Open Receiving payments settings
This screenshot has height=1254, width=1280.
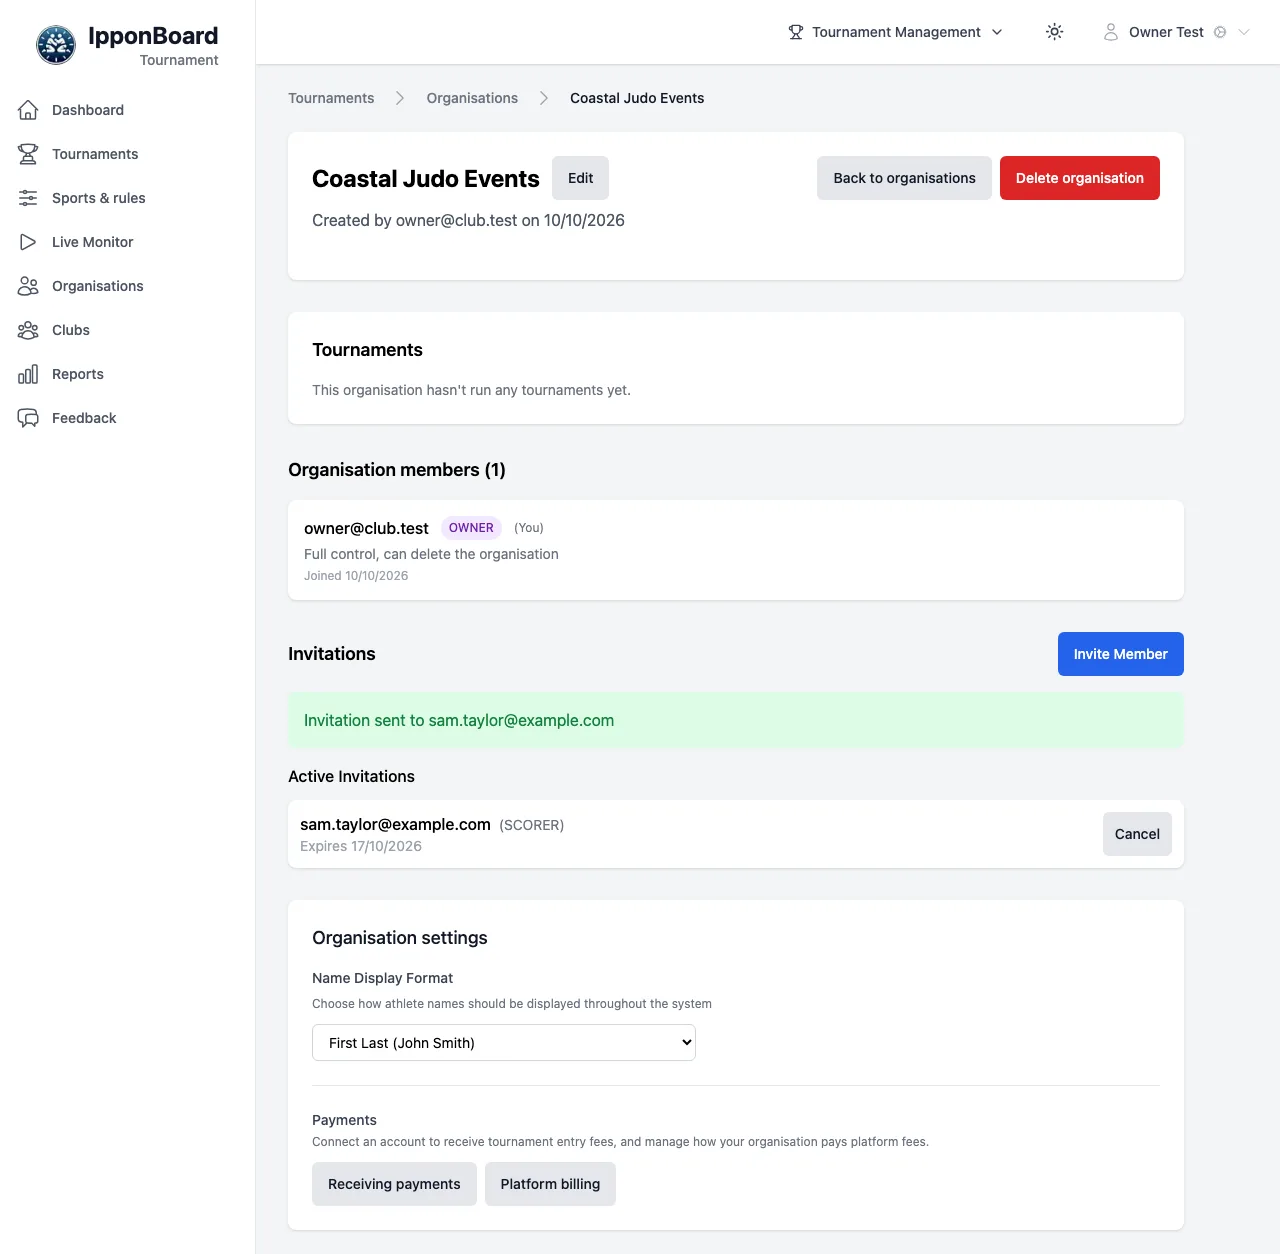(x=394, y=1184)
